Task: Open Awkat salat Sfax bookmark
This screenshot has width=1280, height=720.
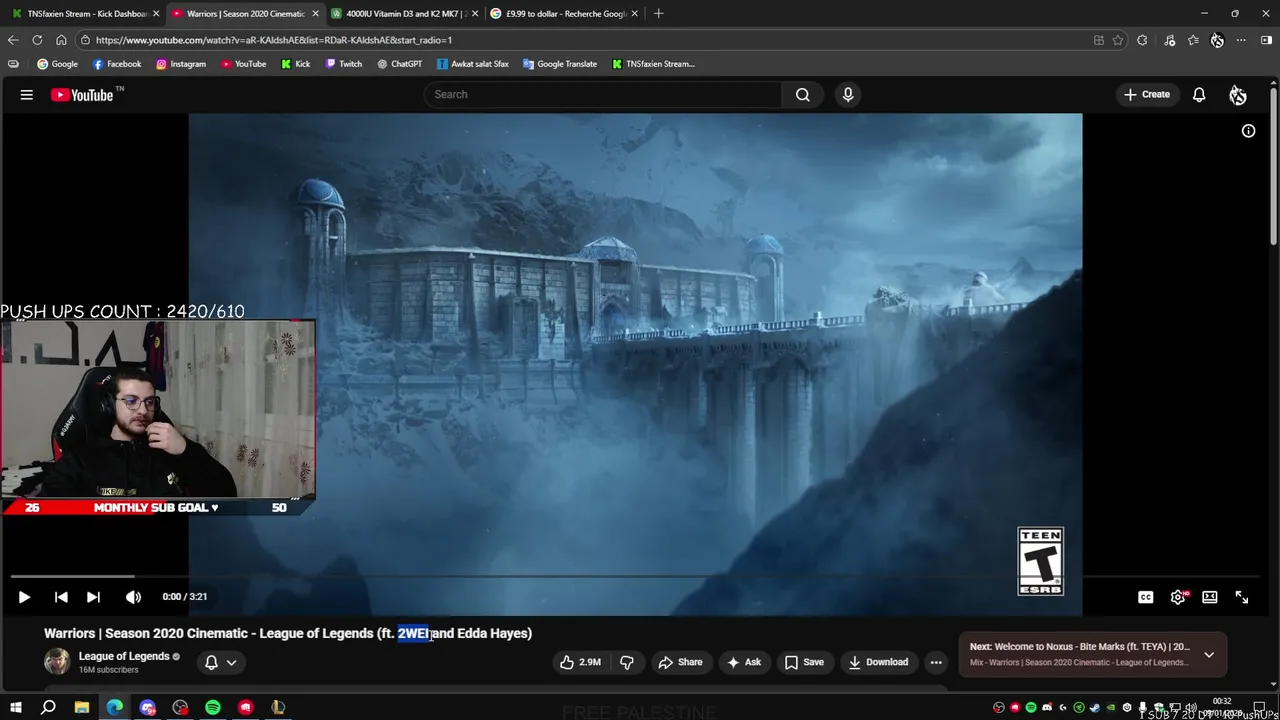Action: tap(472, 64)
